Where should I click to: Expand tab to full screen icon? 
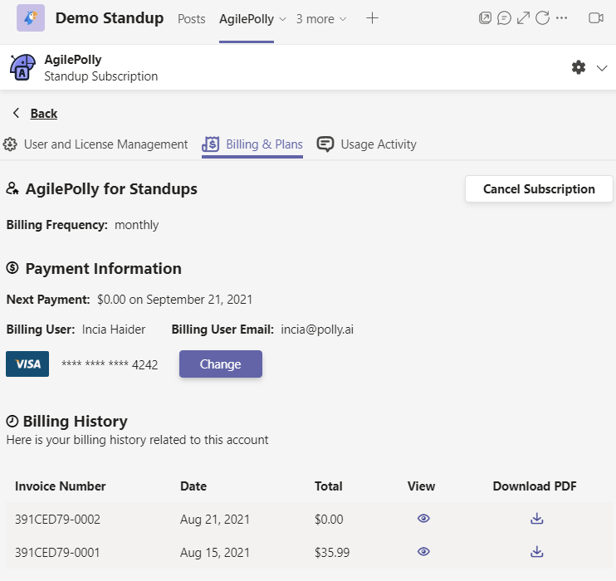(523, 18)
